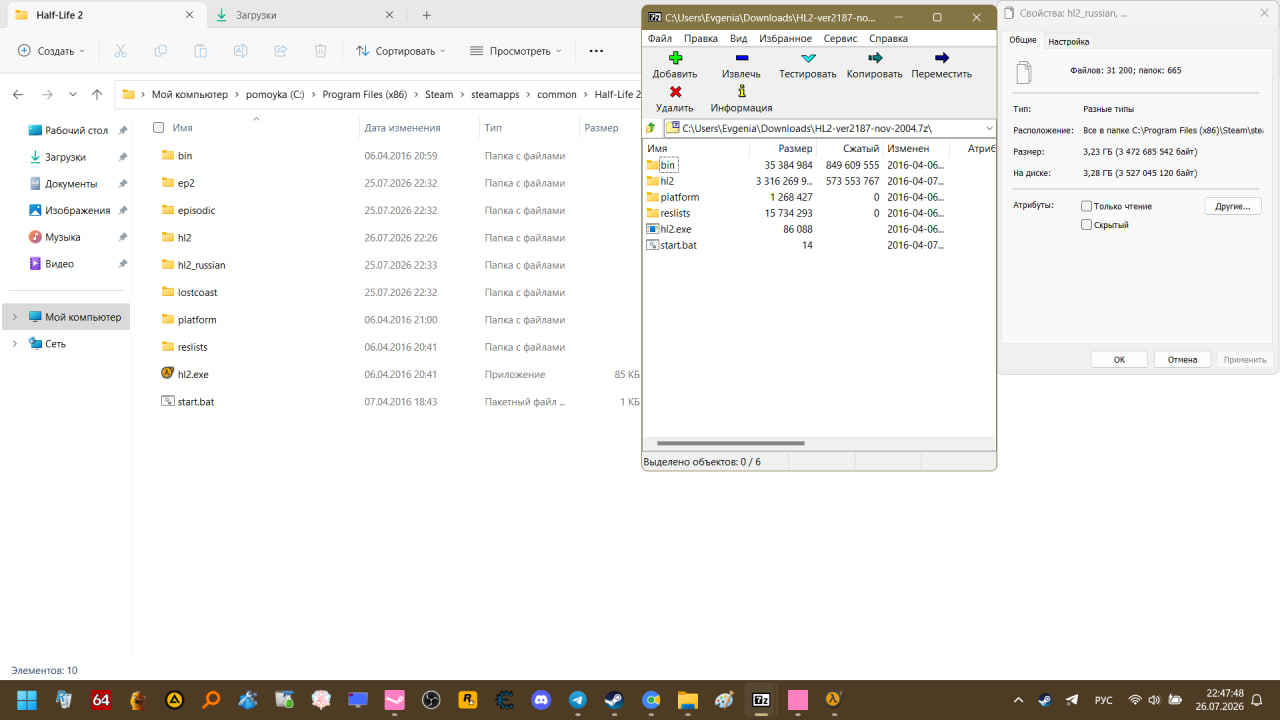The image size is (1280, 720).
Task: Open Steam from the taskbar
Action: coord(614,700)
